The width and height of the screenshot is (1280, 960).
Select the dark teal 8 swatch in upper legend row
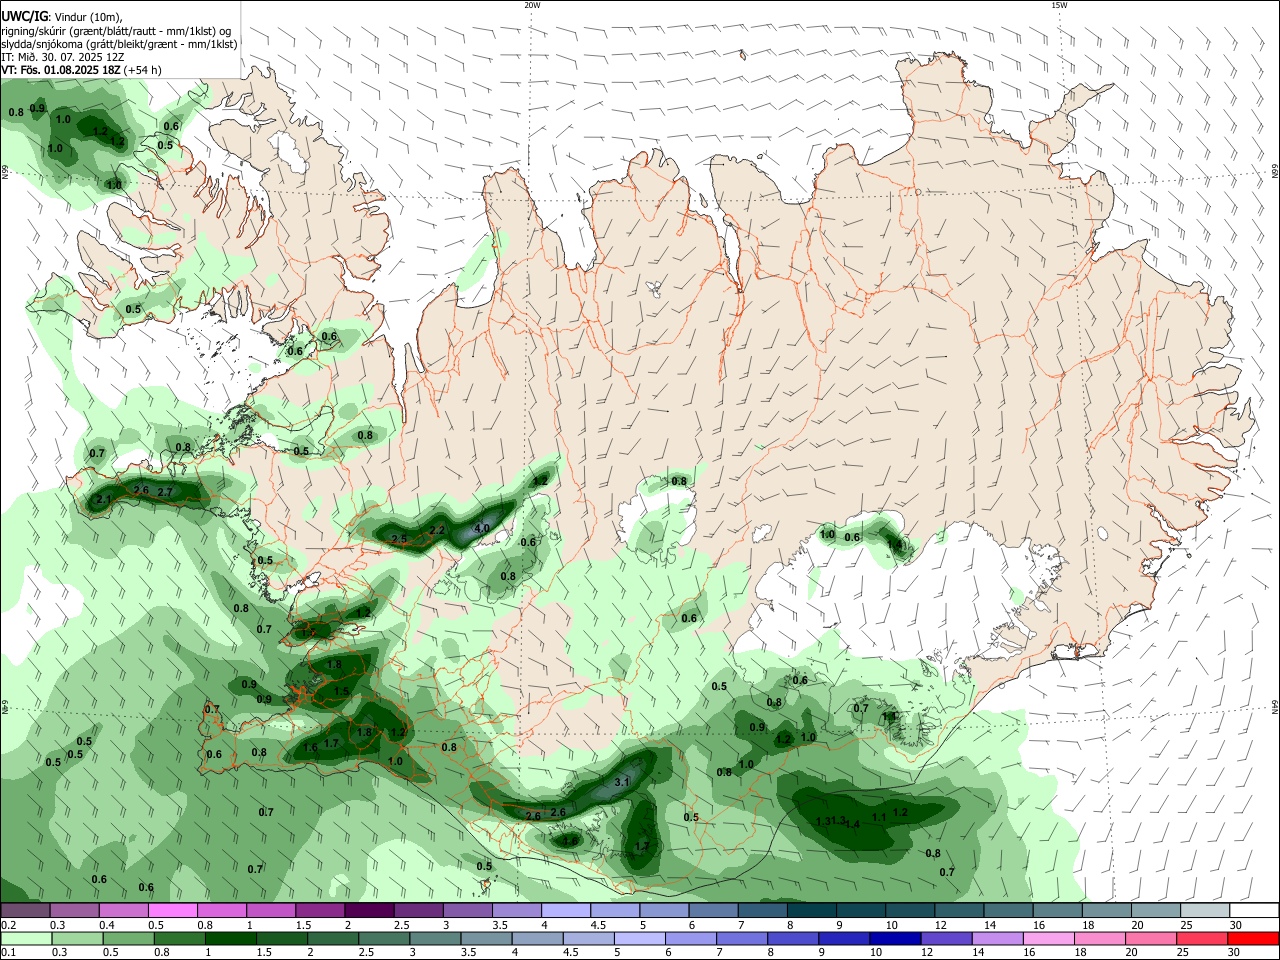811,910
